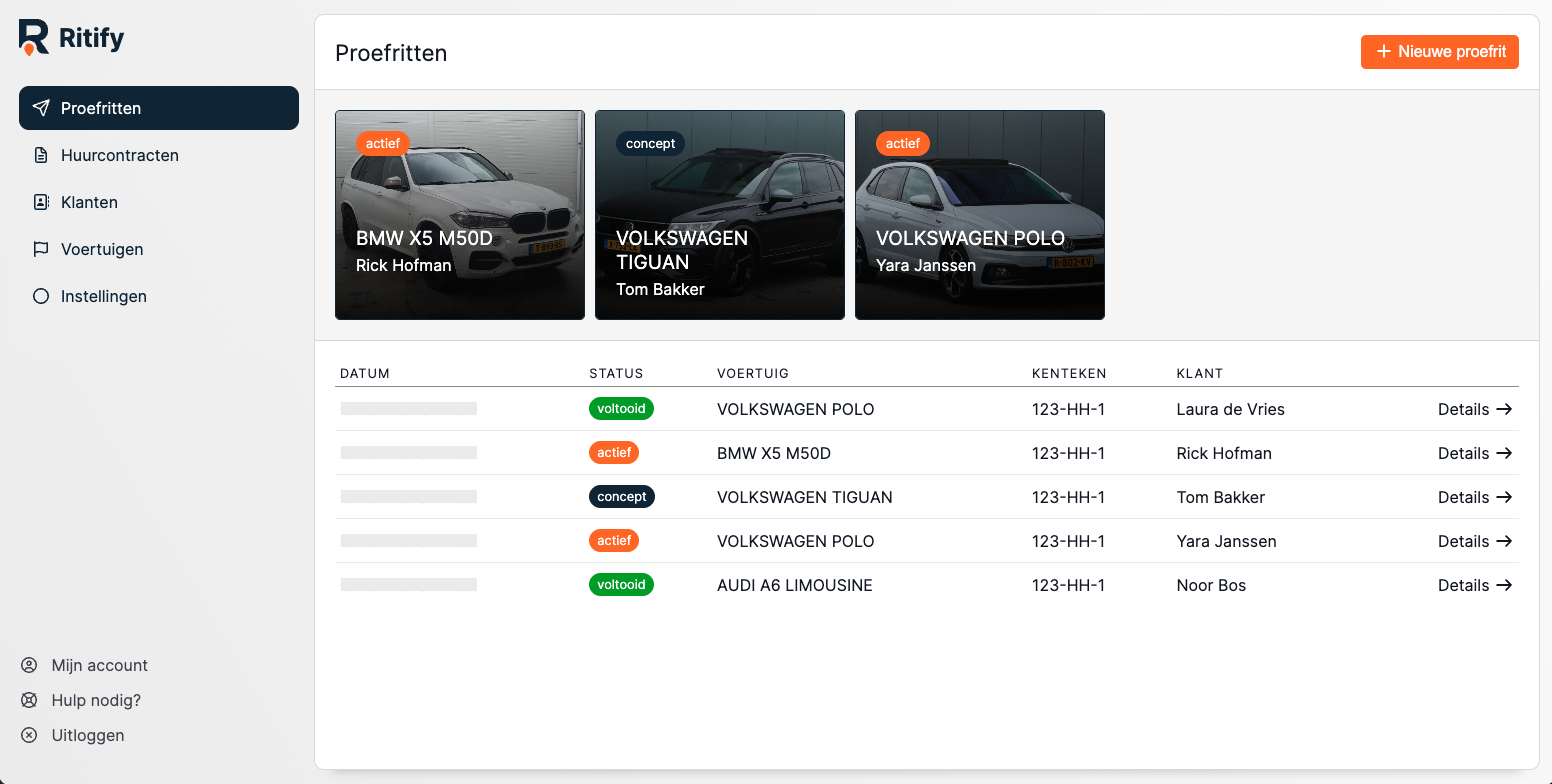
Task: Click the Hulp nodig lifebuoy icon
Action: [x=29, y=700]
